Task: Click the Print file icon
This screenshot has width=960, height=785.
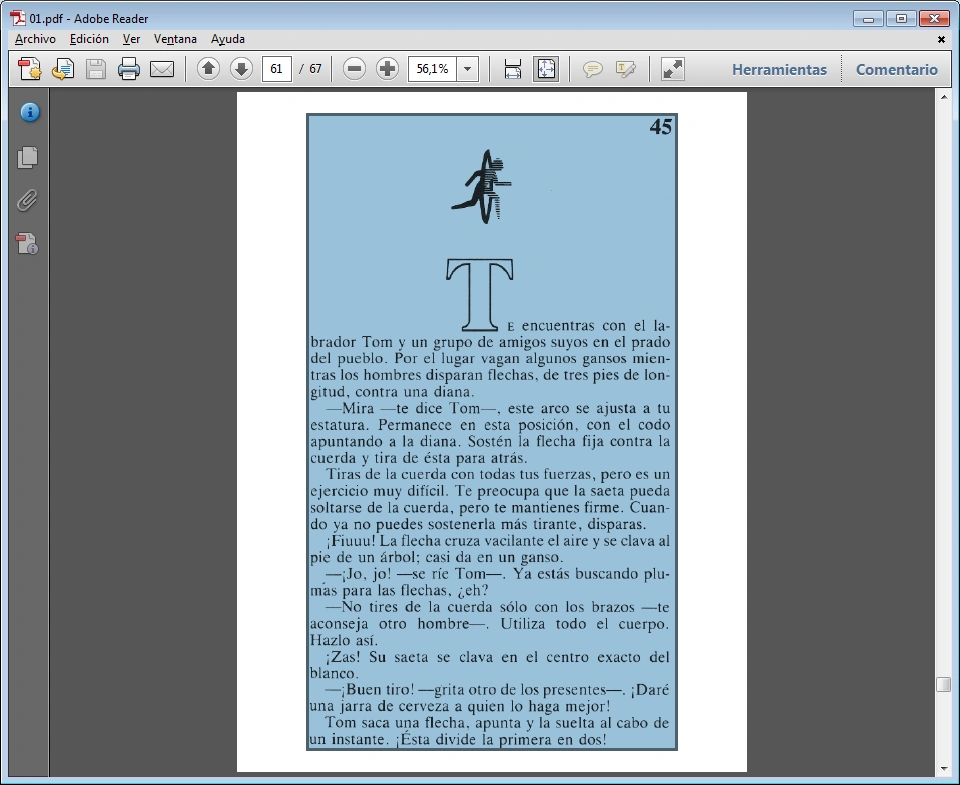Action: coord(129,69)
